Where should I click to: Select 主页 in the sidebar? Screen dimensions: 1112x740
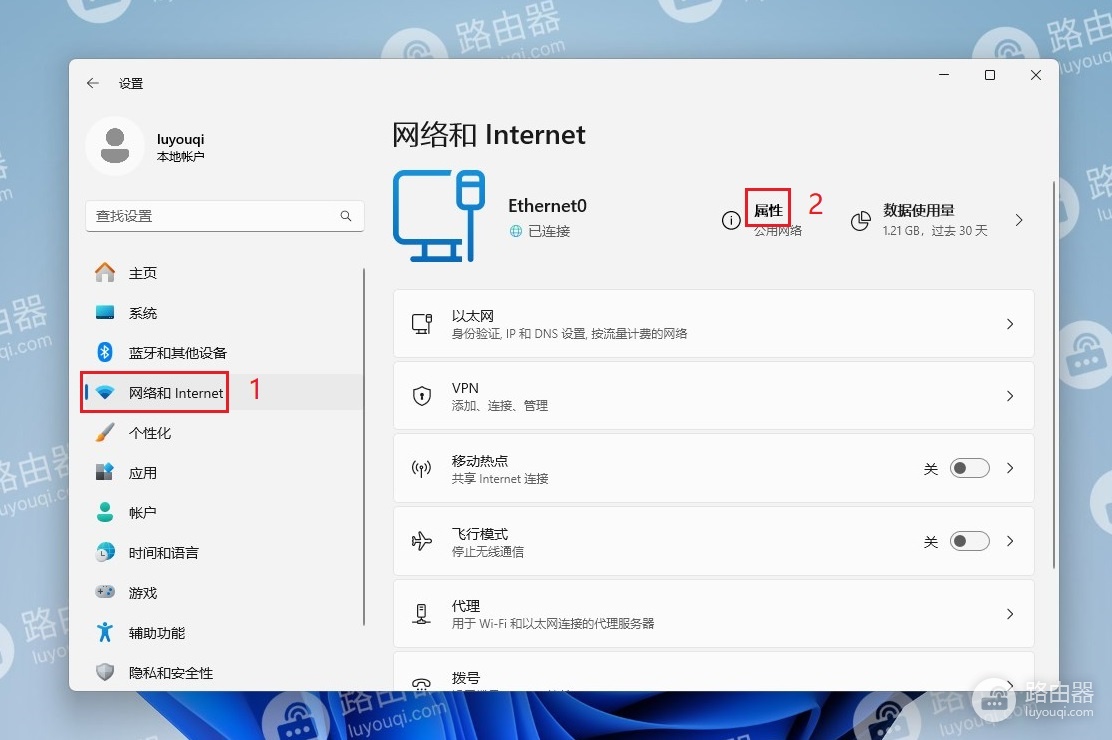(x=223, y=272)
